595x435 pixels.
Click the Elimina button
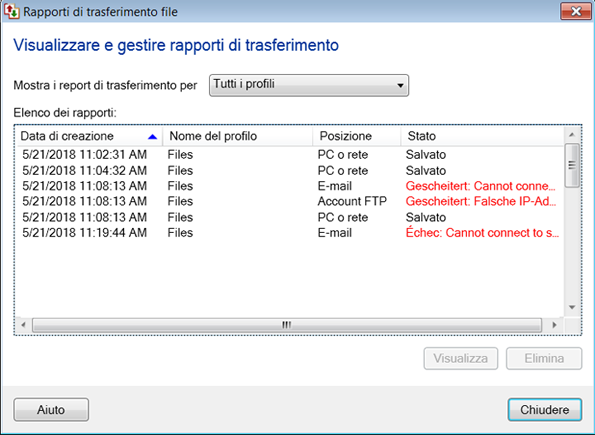pos(544,358)
